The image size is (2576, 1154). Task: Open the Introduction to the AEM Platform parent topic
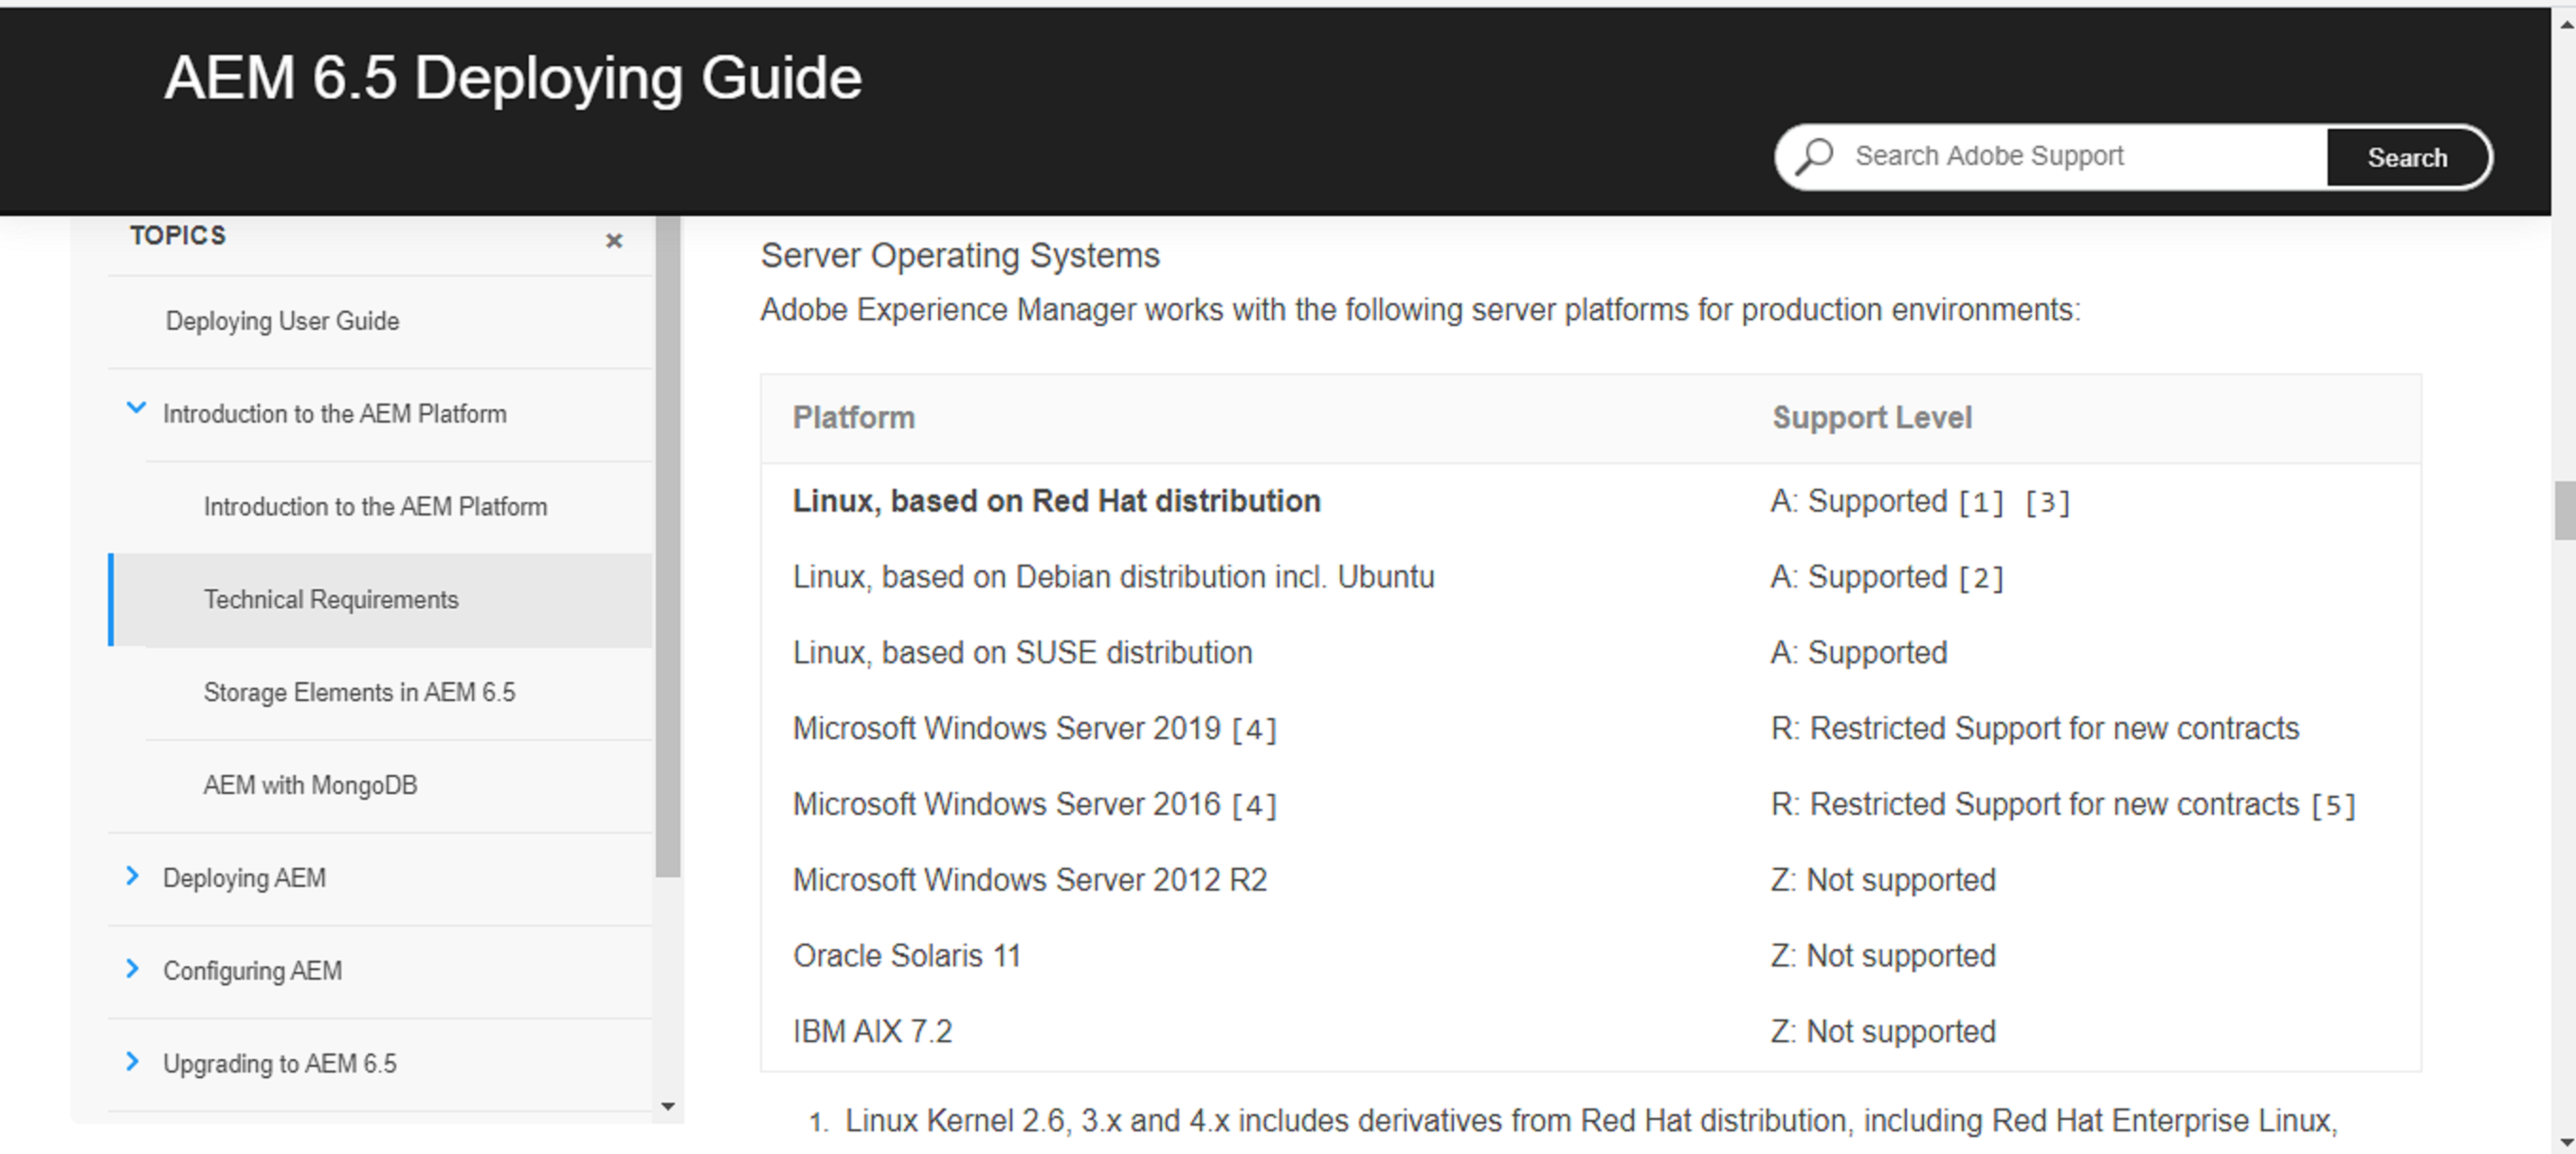pos(335,414)
